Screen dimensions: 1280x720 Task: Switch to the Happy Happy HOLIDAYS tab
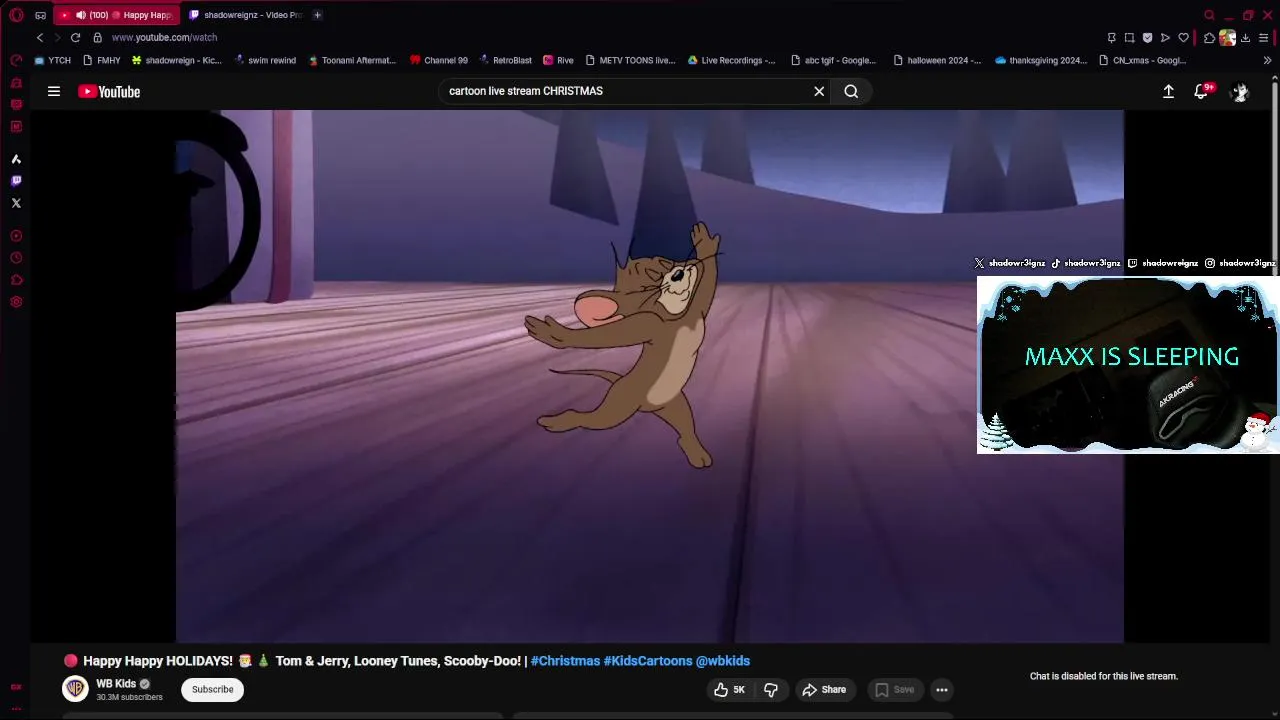117,15
